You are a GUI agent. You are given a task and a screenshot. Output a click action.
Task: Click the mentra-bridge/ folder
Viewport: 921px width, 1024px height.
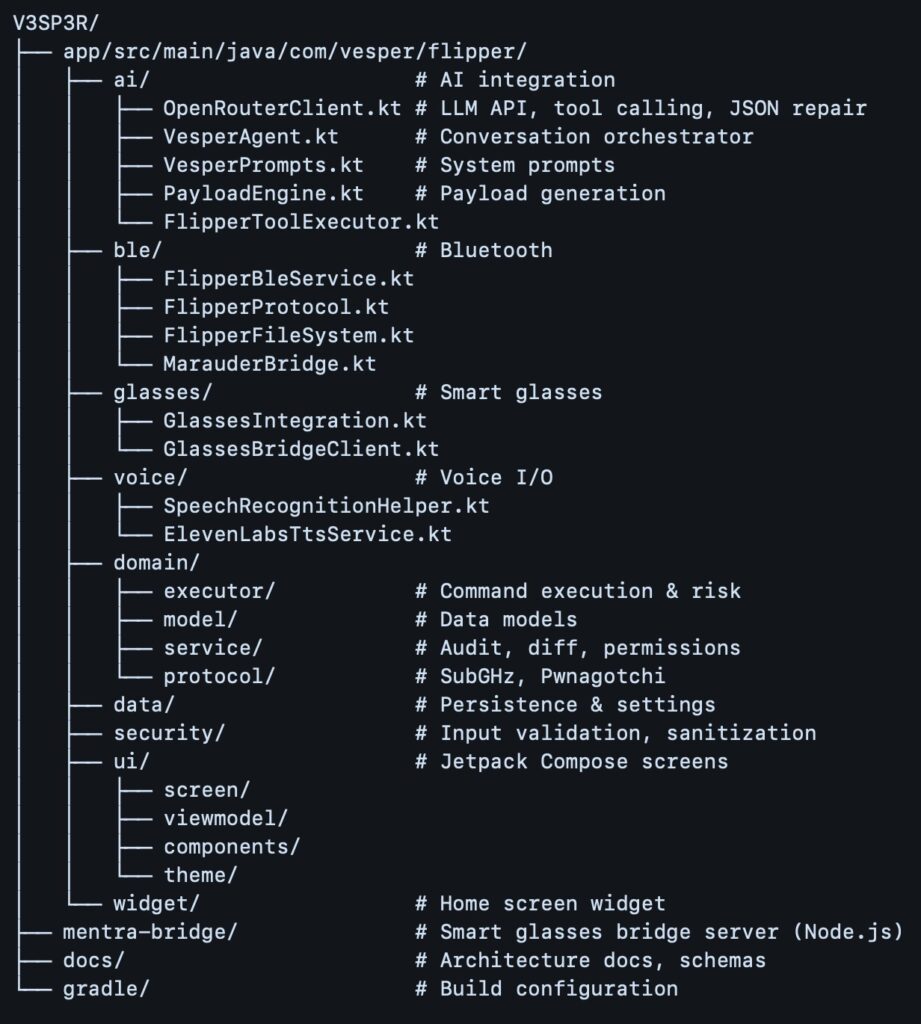click(x=150, y=932)
